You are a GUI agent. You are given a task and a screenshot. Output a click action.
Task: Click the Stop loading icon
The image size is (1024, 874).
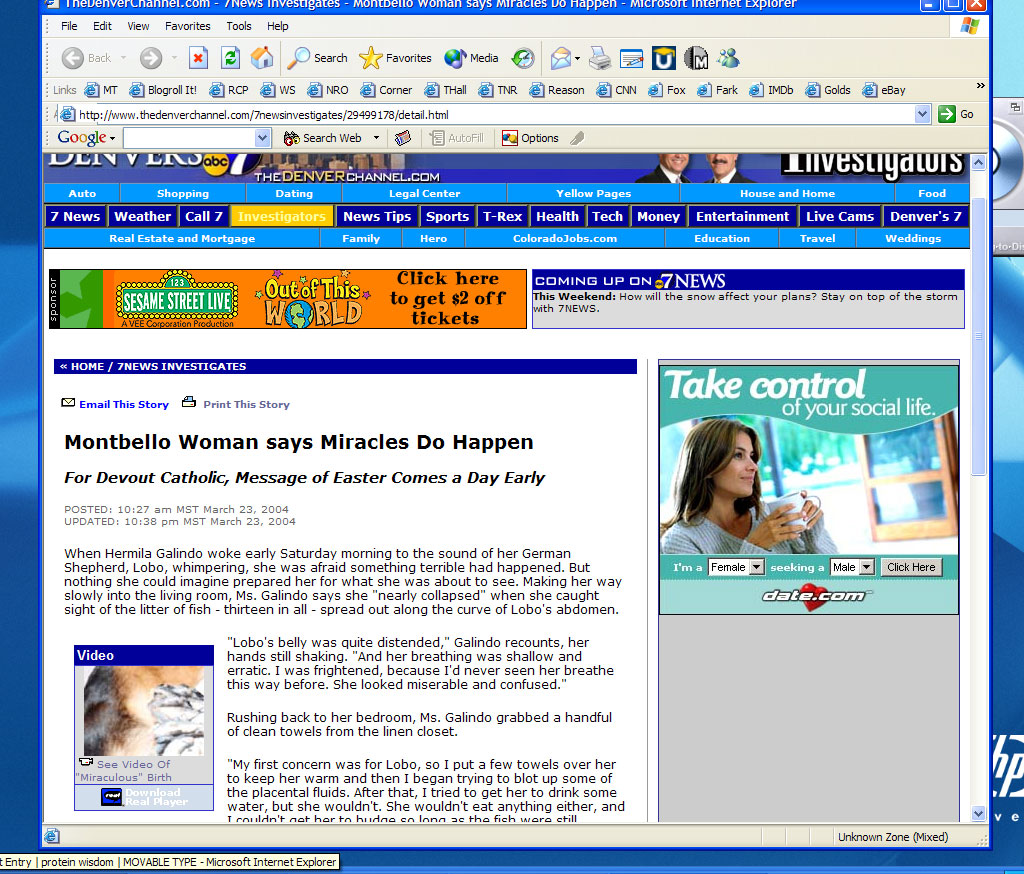198,58
